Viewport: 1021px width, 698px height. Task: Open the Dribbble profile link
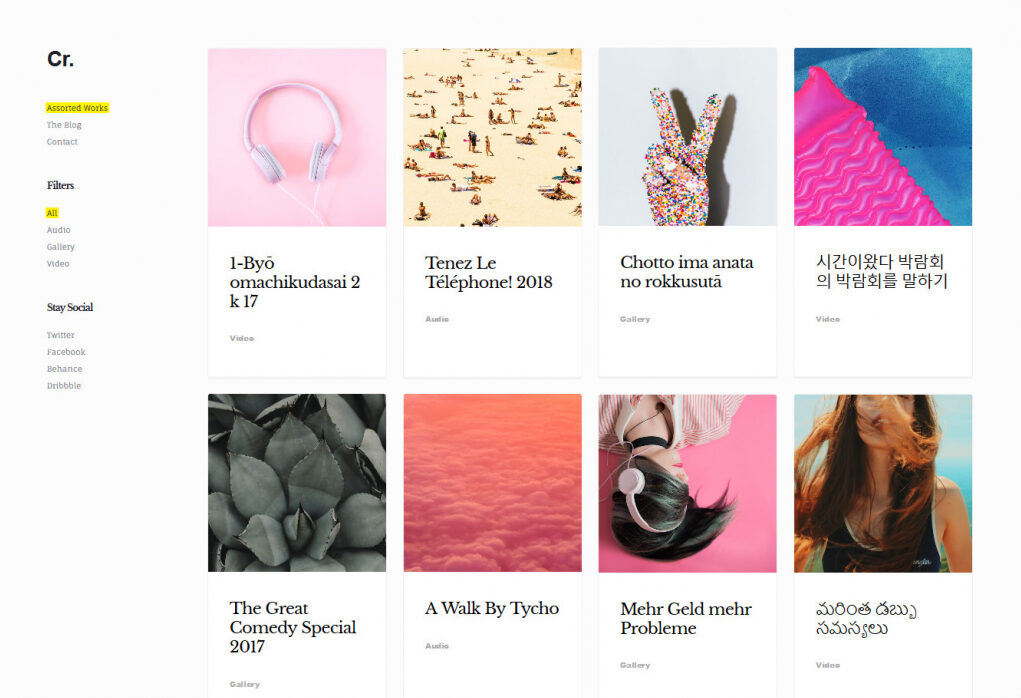pos(64,385)
